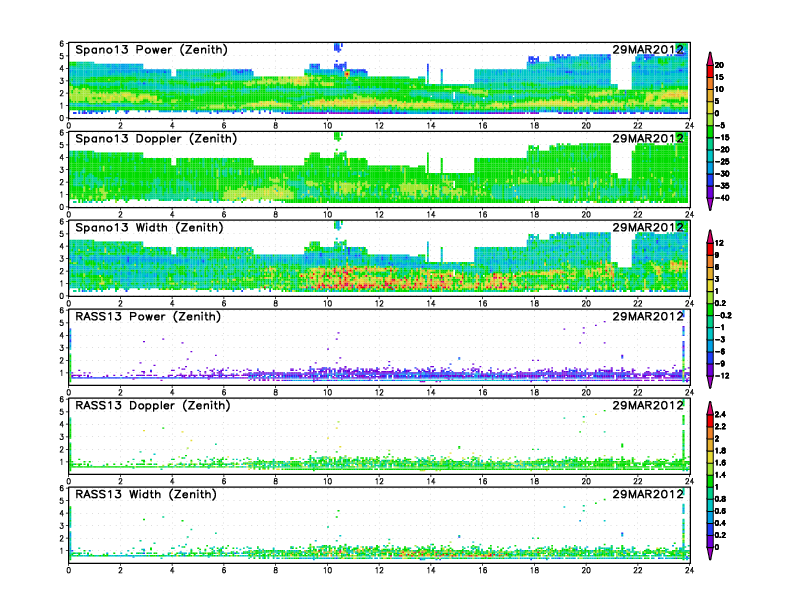
Task: Click the yellow segment of the bottom colorbar
Action: 710,456
